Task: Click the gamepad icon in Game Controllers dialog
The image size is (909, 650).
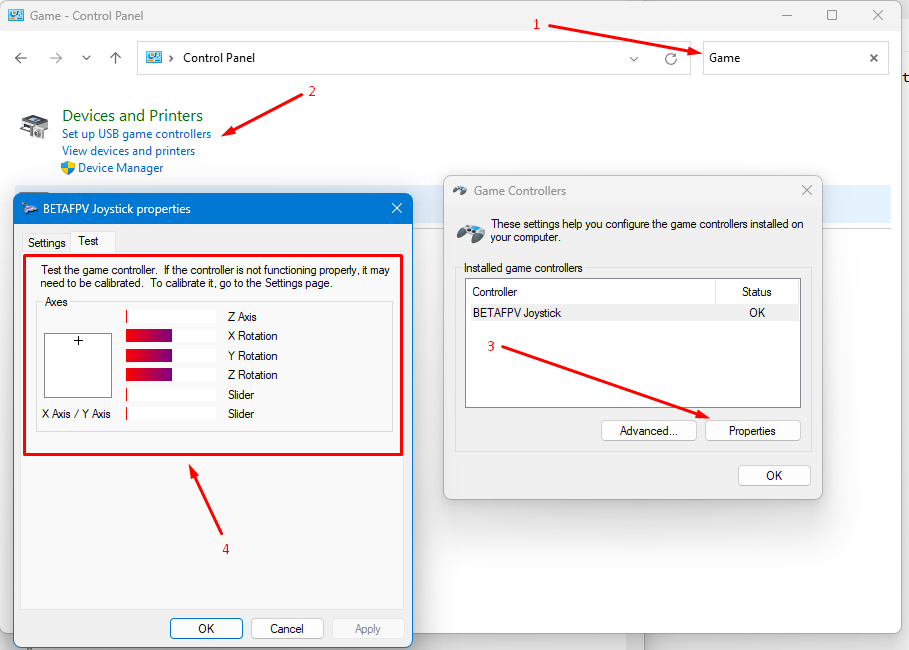Action: [471, 232]
